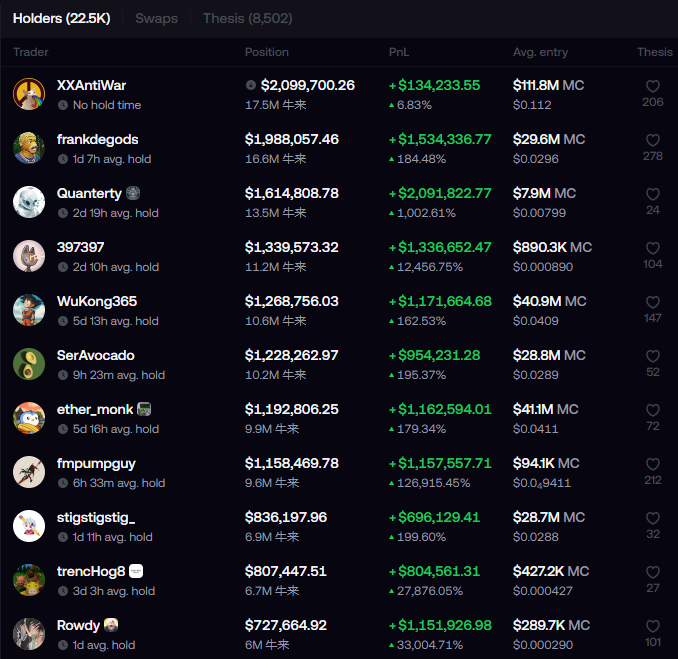The image size is (678, 659).
Task: Sort by the PnL column header
Action: pyautogui.click(x=399, y=52)
